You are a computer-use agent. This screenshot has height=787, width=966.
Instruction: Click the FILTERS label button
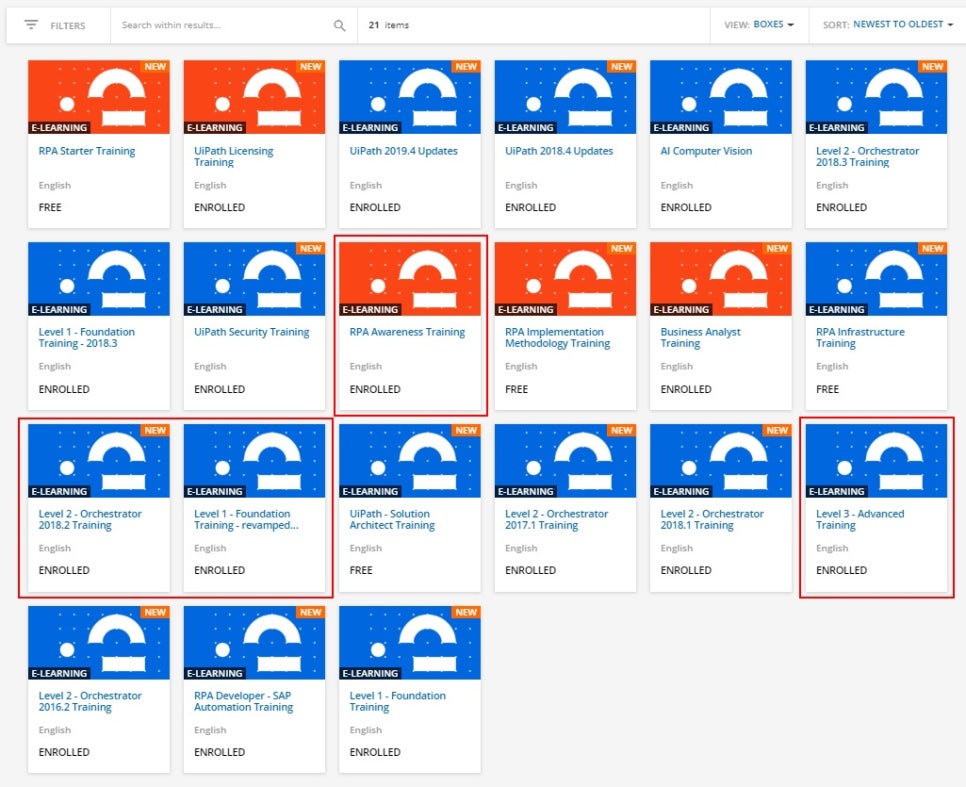[68, 26]
